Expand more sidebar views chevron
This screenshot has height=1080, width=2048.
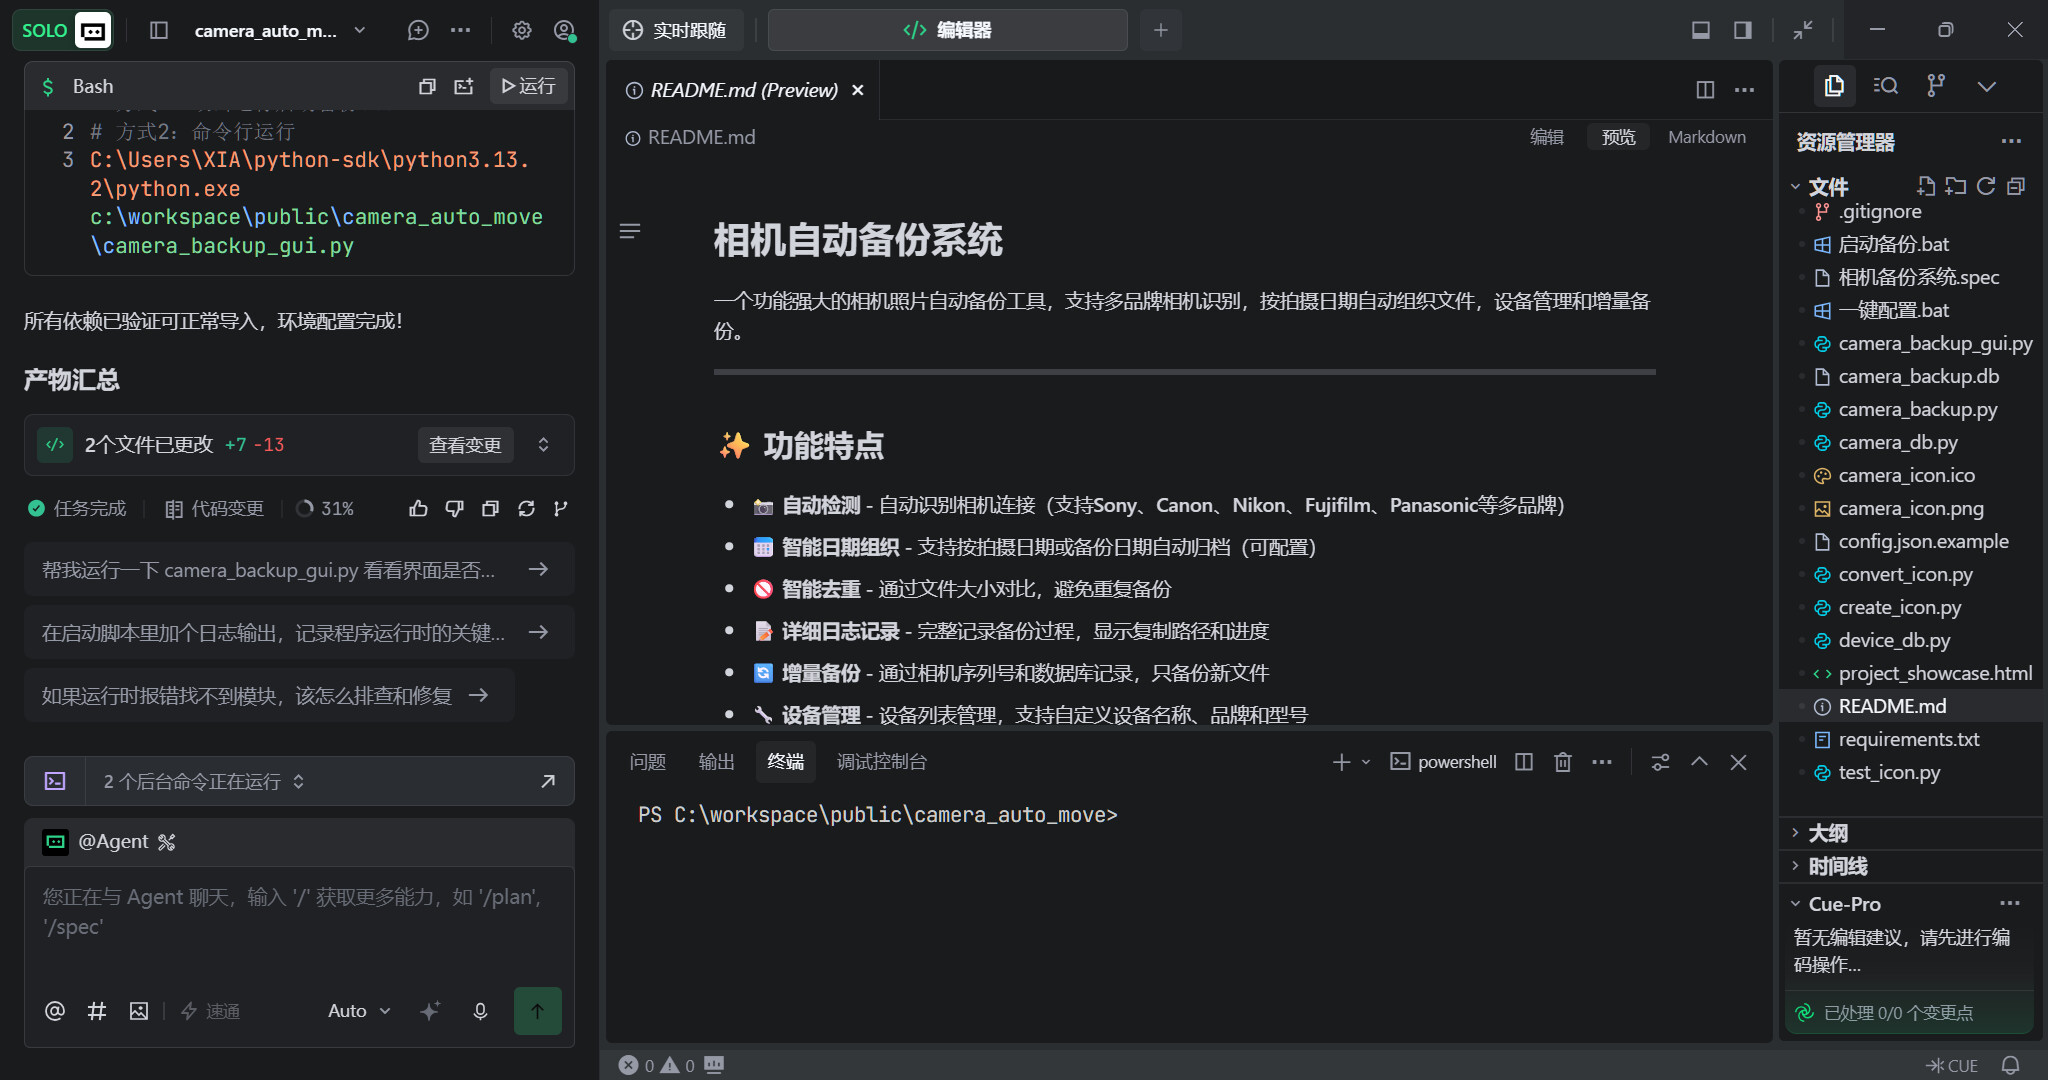[1987, 86]
